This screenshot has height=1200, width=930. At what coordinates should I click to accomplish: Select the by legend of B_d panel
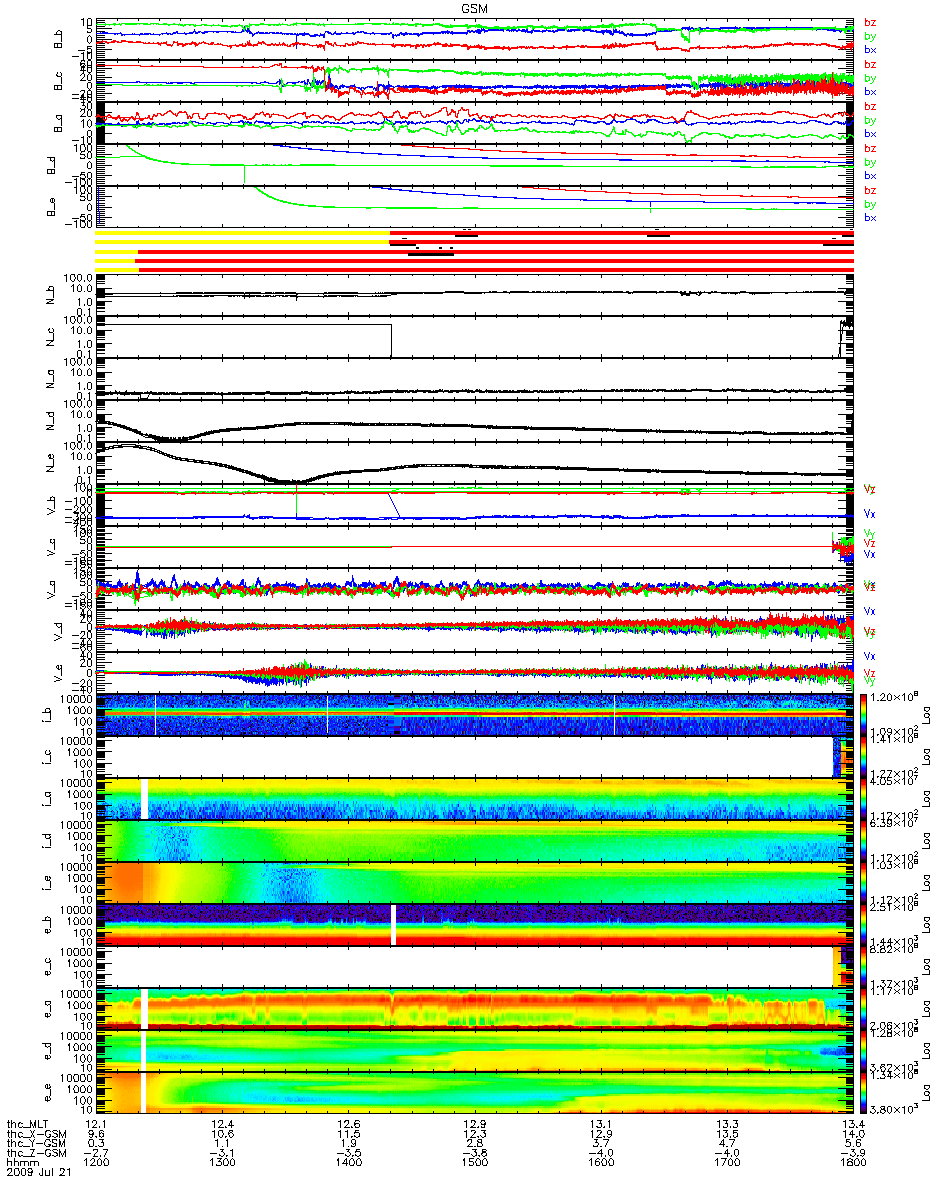tap(870, 162)
